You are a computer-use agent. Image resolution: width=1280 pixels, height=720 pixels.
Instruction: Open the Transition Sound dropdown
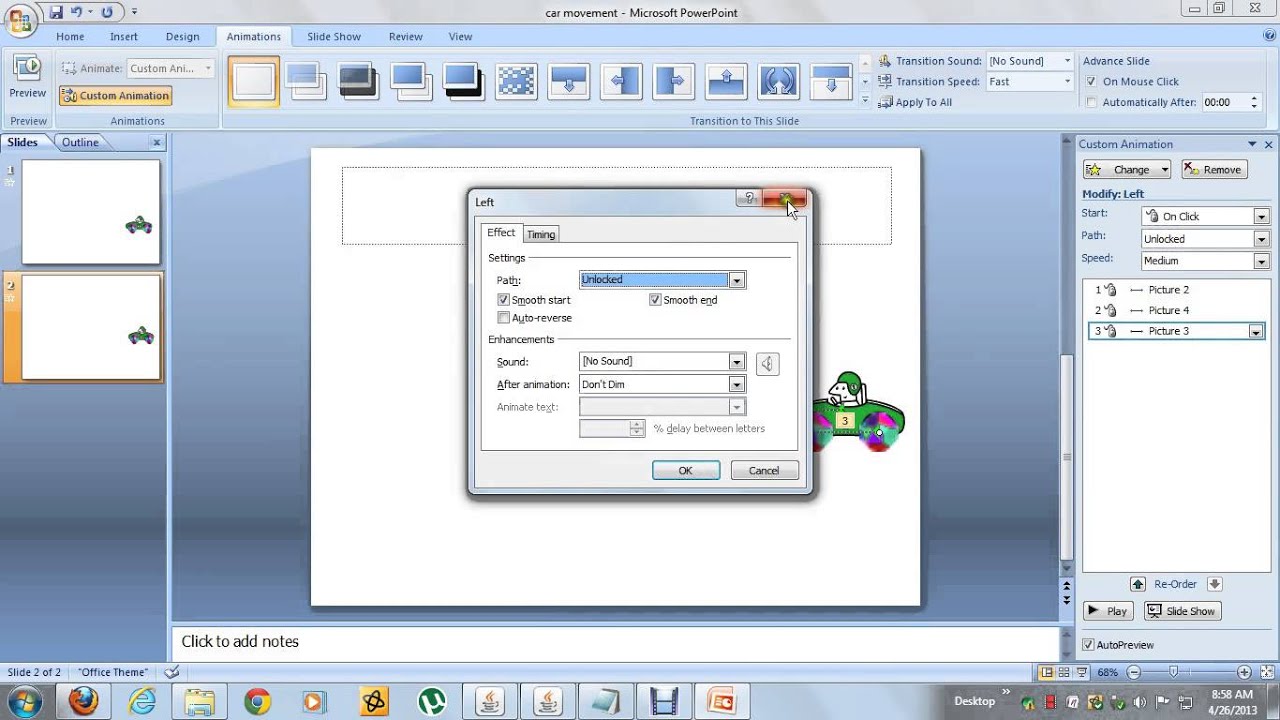pyautogui.click(x=1067, y=61)
